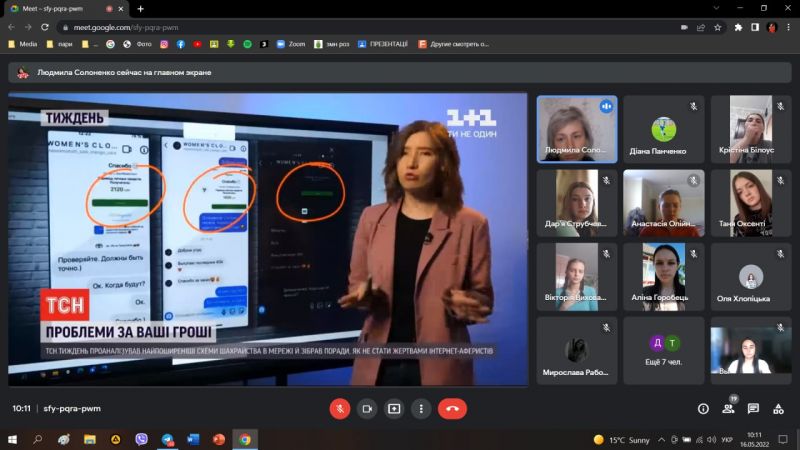Open Viber from the taskbar

coord(141,439)
